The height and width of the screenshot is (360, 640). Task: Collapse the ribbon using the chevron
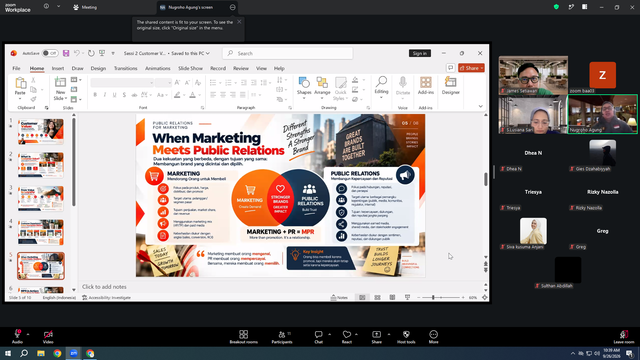(x=480, y=107)
